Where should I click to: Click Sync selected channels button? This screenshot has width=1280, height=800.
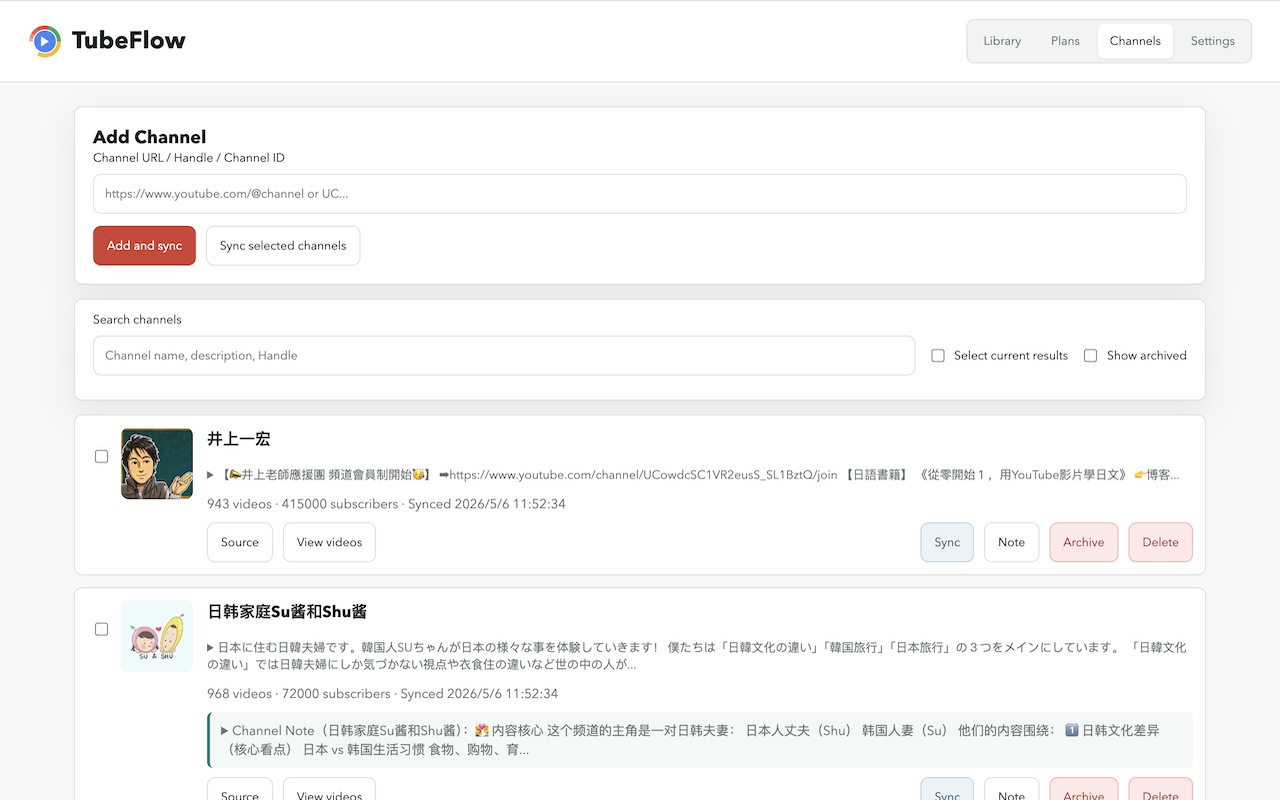[283, 246]
